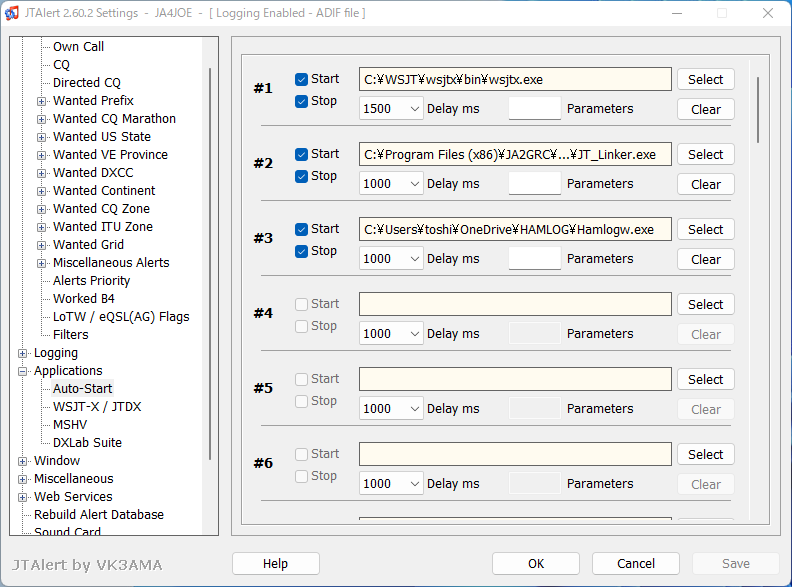Screen dimensions: 792x587
Task: Enable the #5 Start checkbox
Action: pyautogui.click(x=302, y=379)
